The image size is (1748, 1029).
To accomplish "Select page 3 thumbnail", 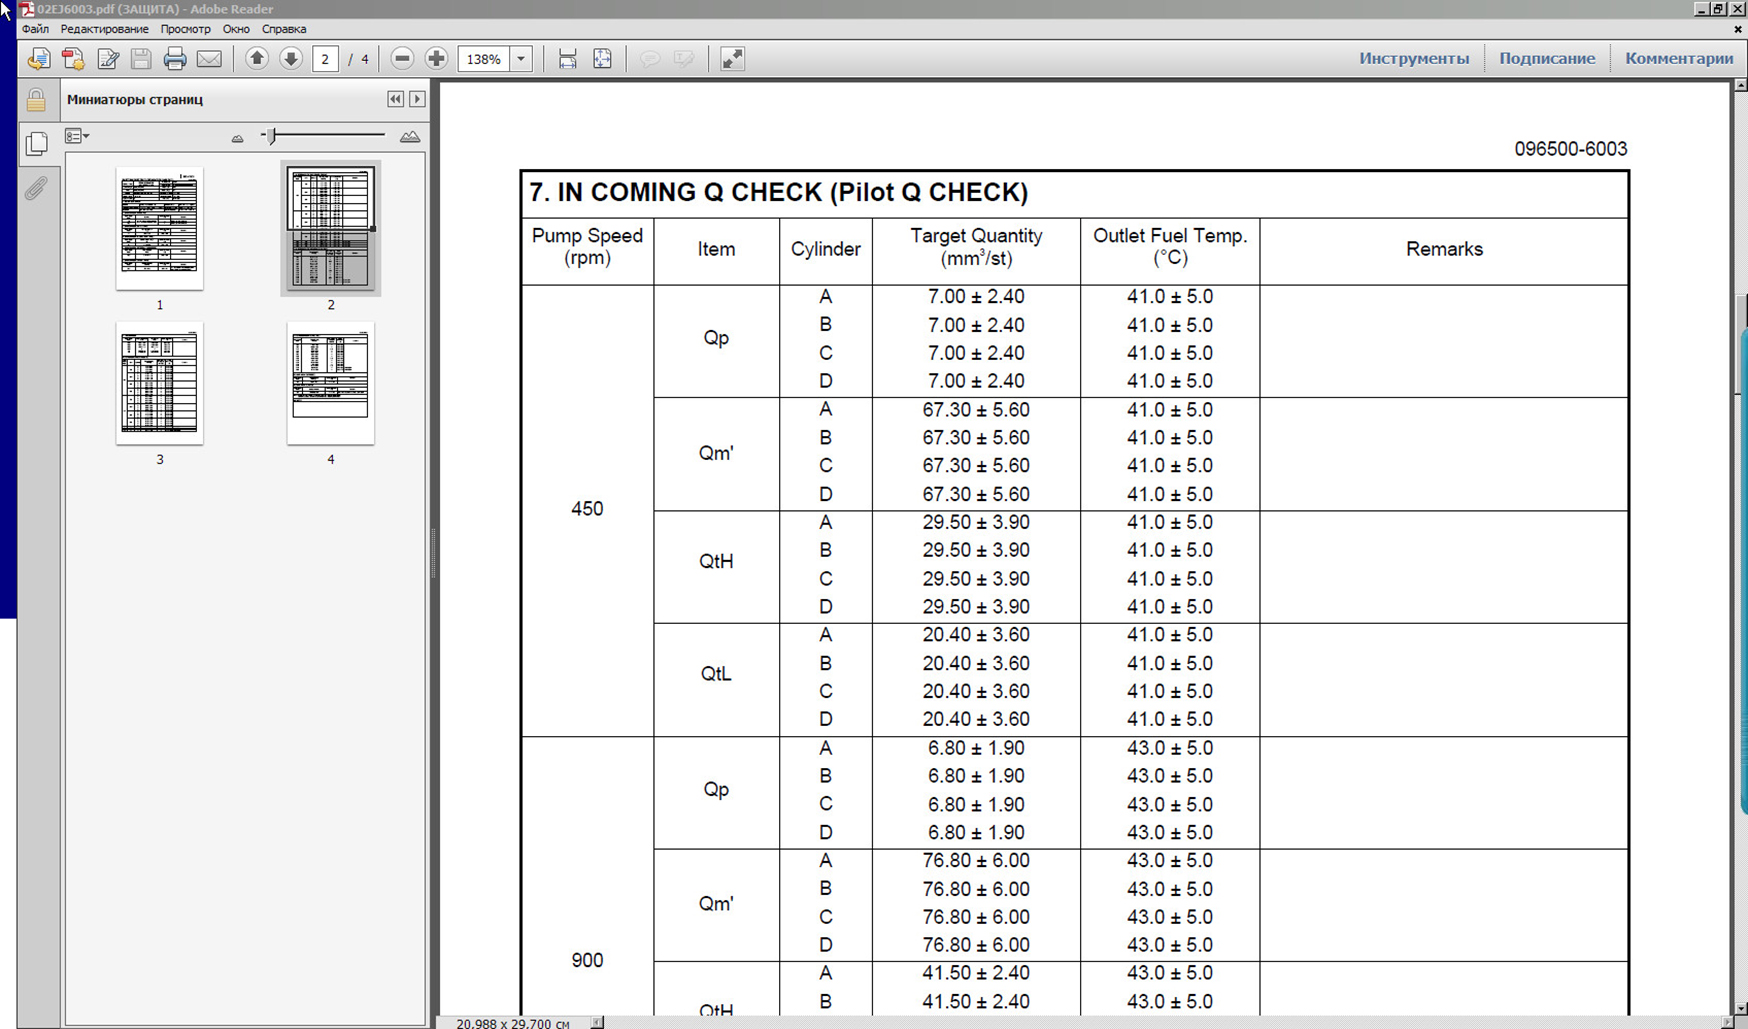I will pos(160,384).
